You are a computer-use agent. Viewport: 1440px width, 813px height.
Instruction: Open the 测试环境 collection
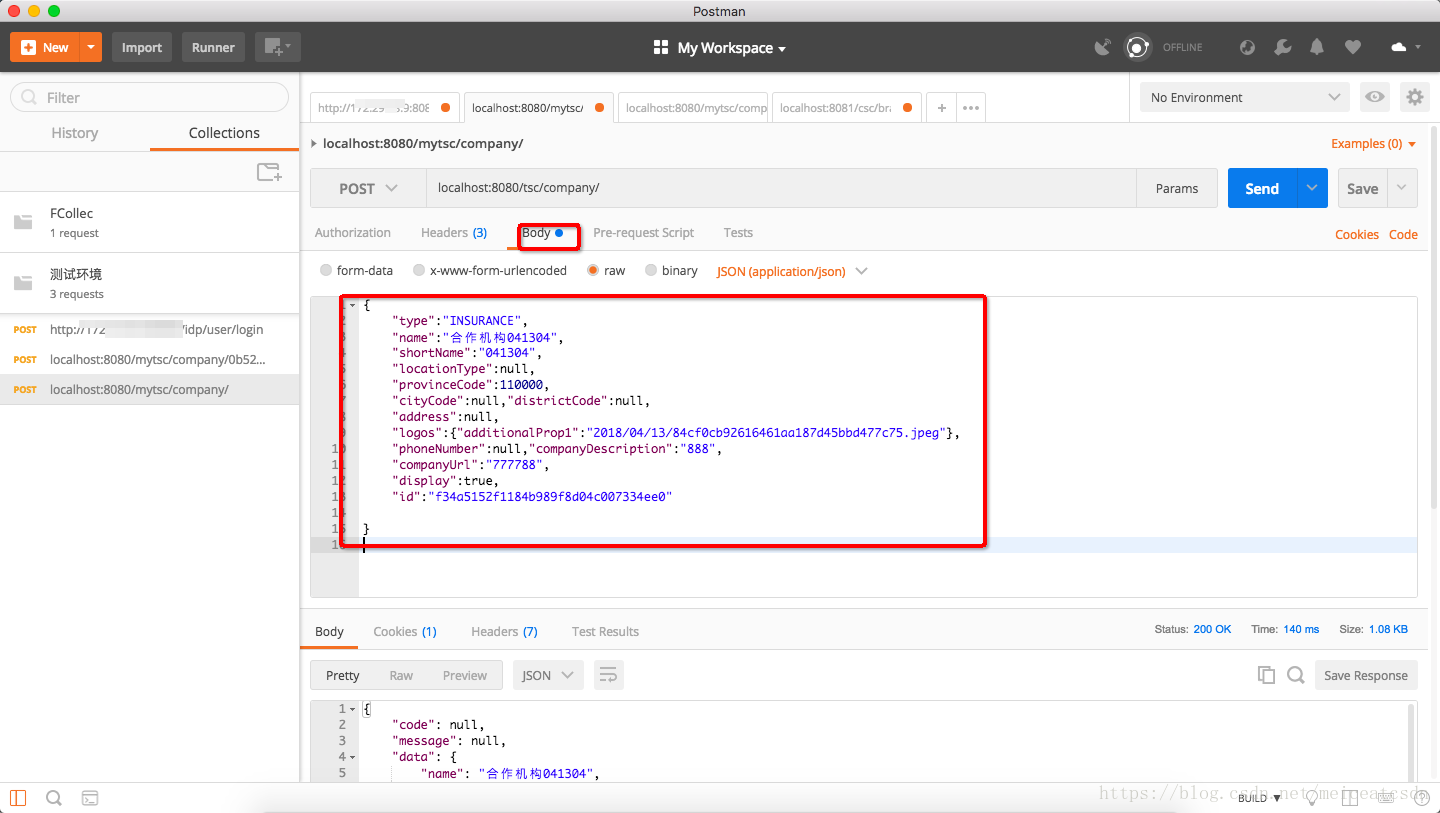coord(150,283)
